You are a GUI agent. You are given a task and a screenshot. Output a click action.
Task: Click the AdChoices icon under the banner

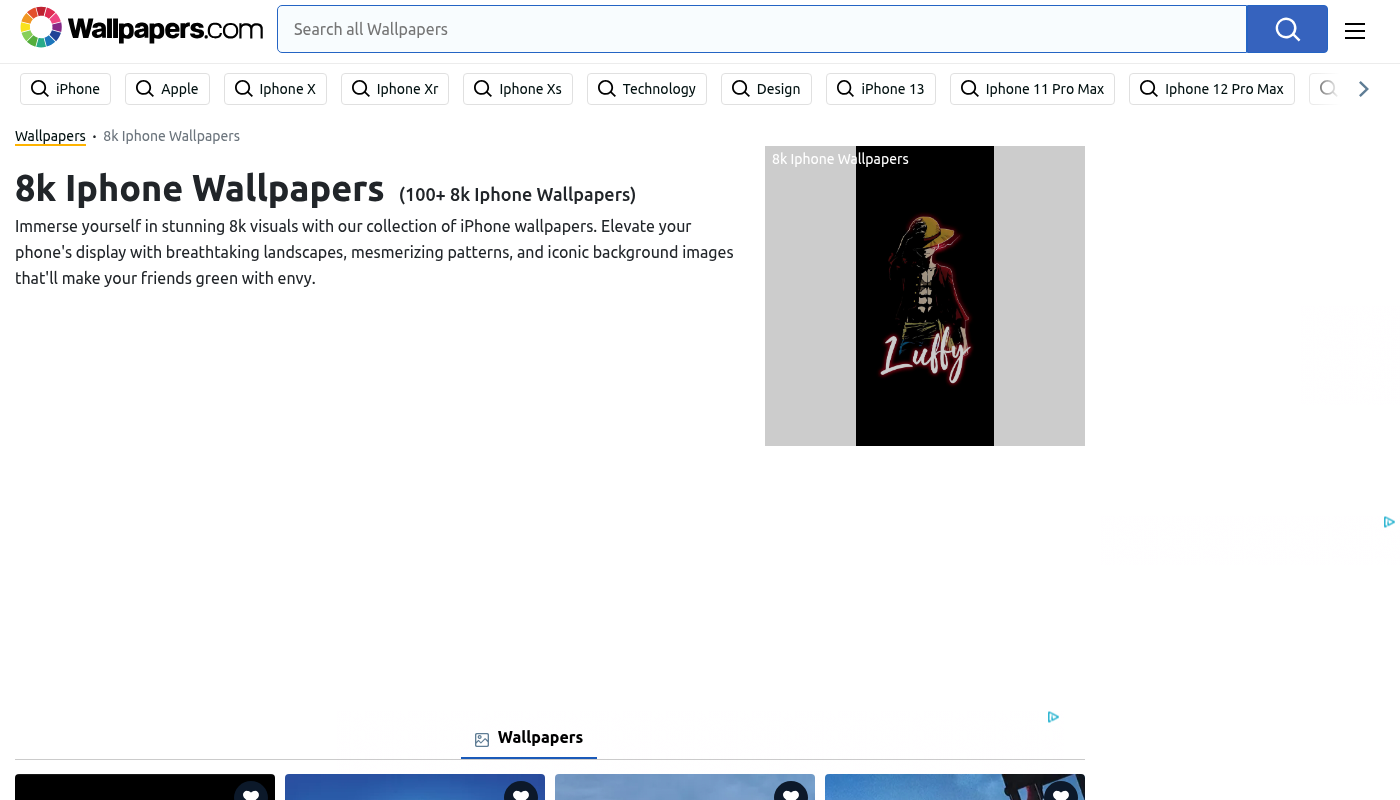(x=1053, y=717)
